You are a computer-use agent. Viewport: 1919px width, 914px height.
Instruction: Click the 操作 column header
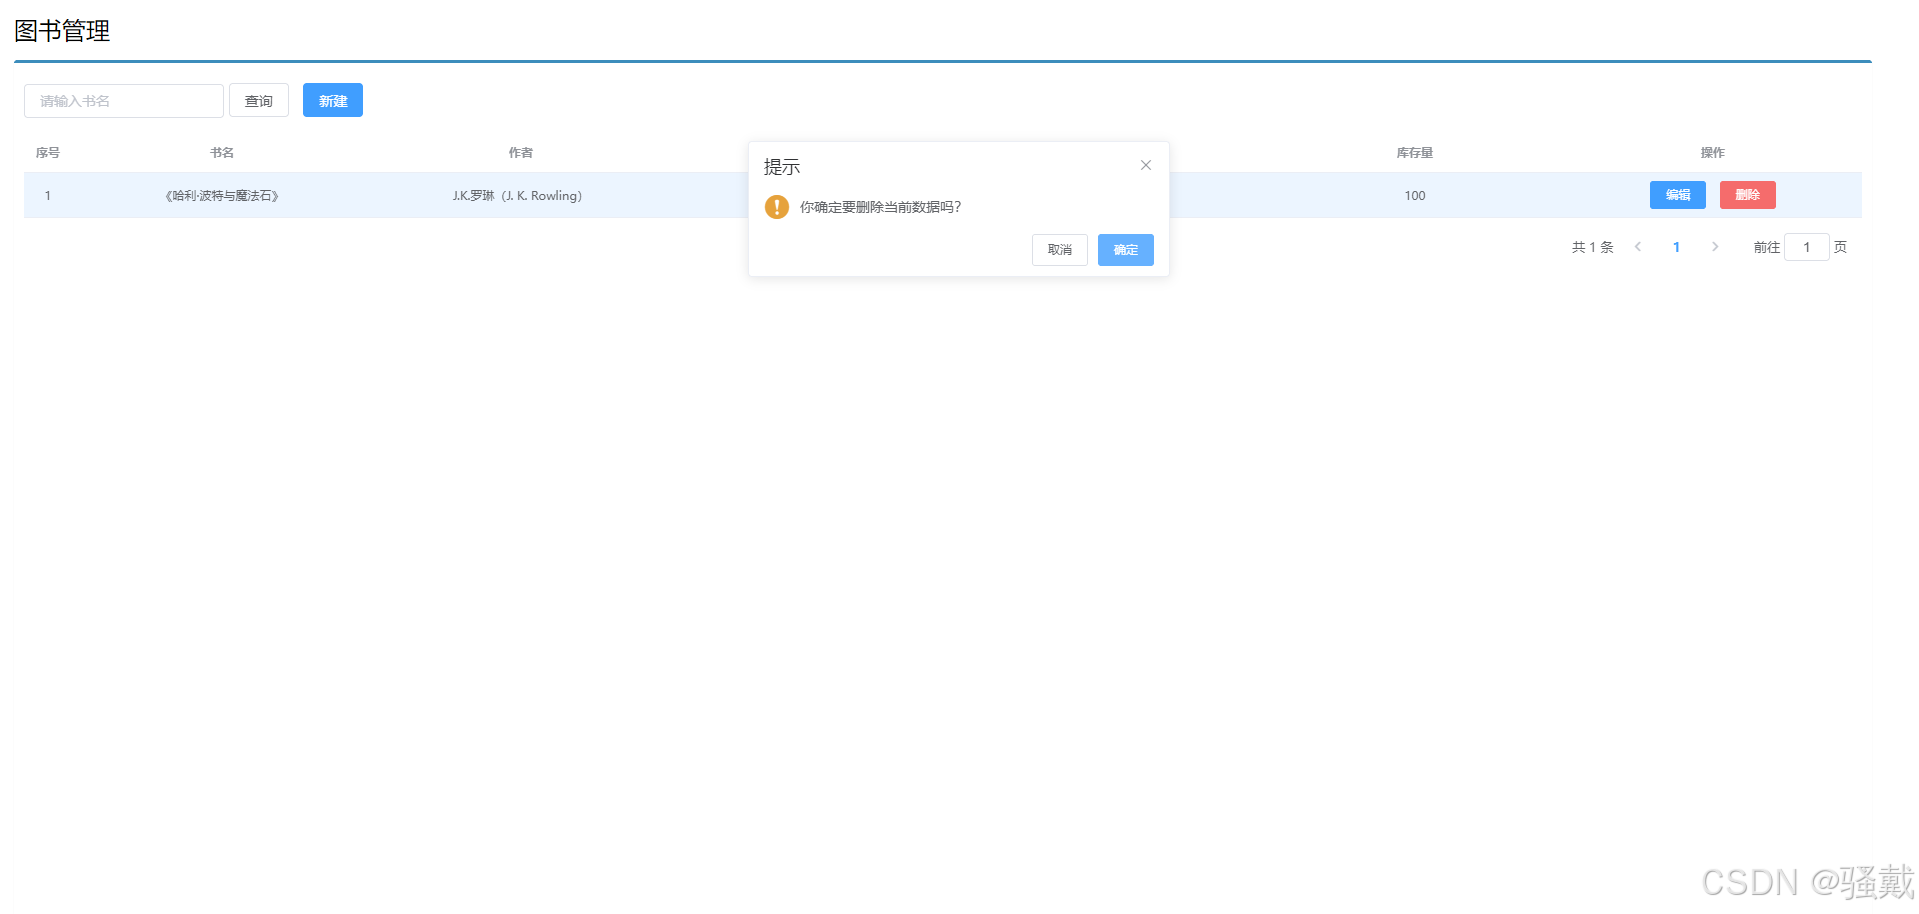coord(1711,152)
